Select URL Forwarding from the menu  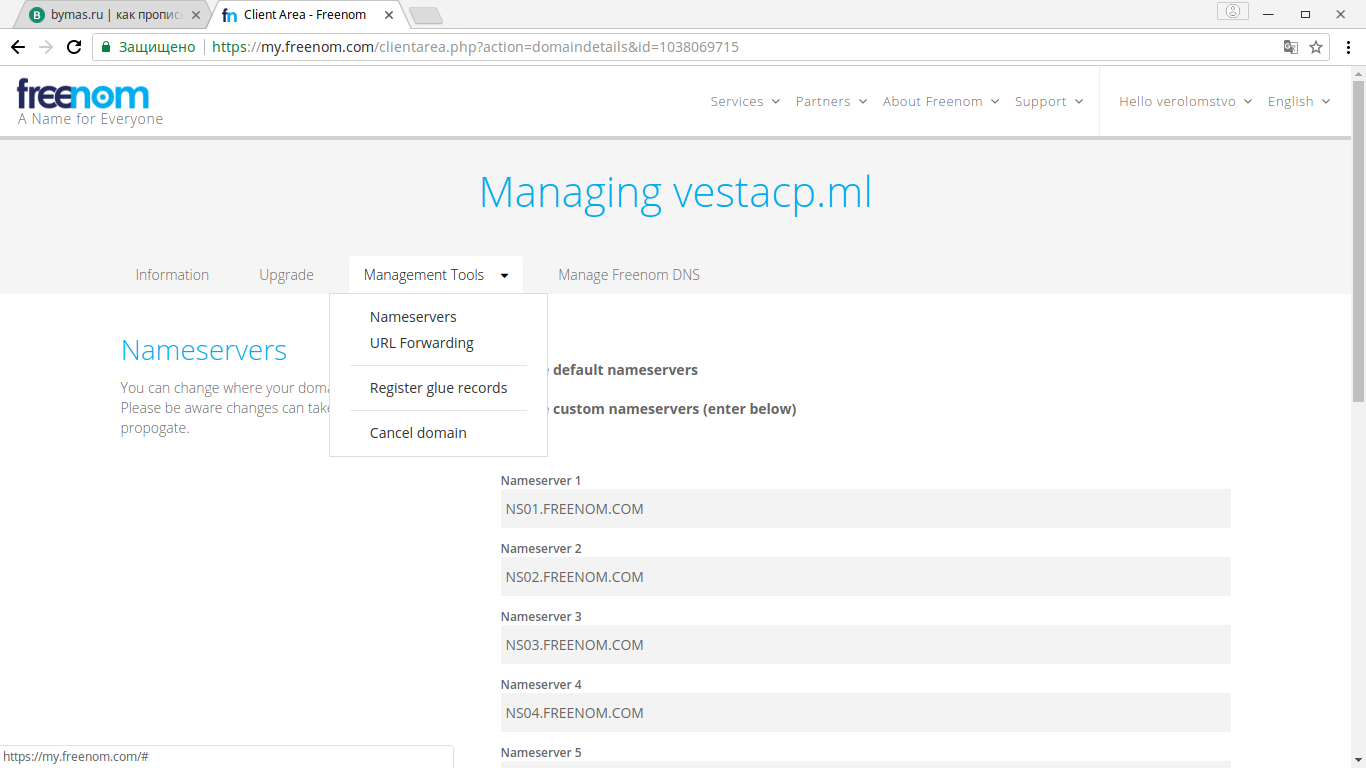pos(421,343)
